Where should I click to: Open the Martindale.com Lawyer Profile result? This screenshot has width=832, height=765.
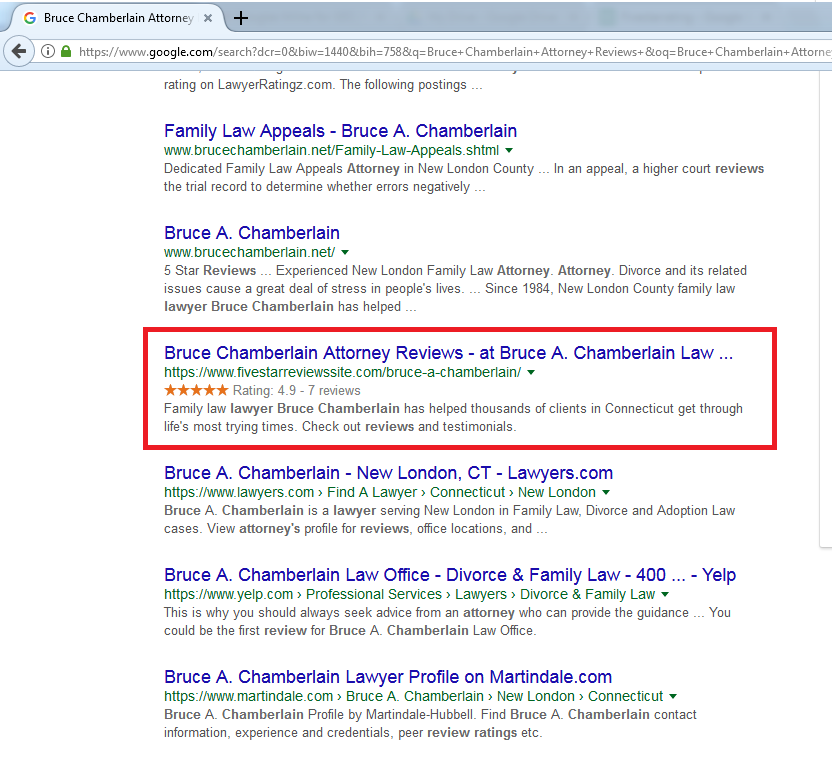coord(388,677)
